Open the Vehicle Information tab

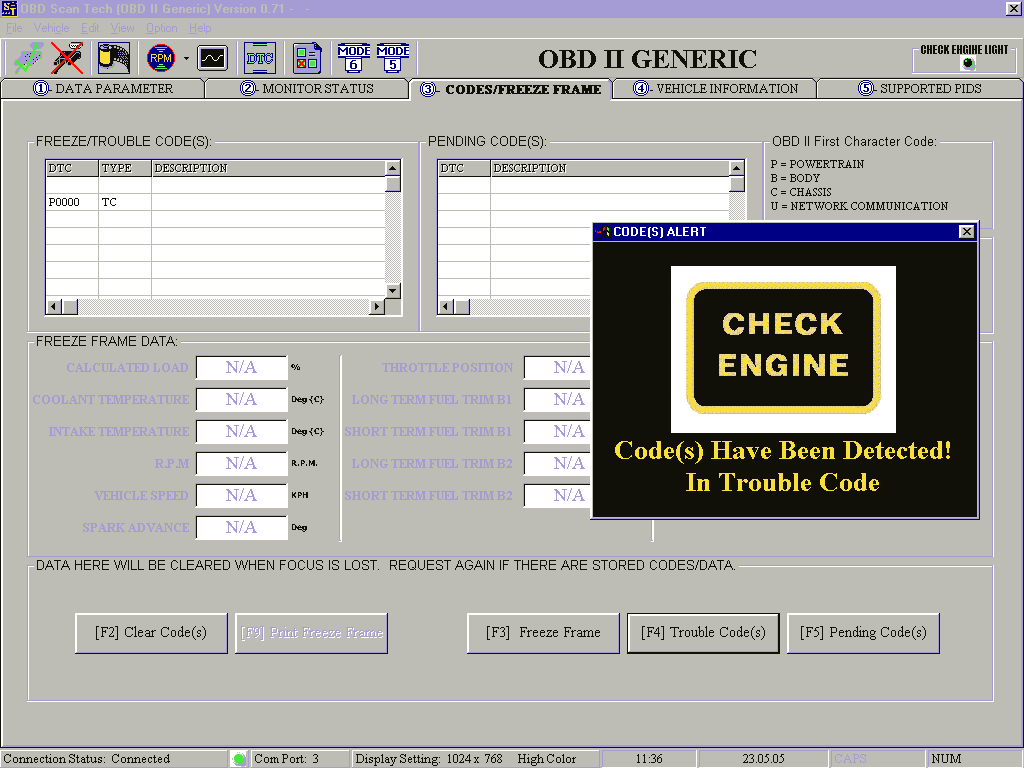716,88
